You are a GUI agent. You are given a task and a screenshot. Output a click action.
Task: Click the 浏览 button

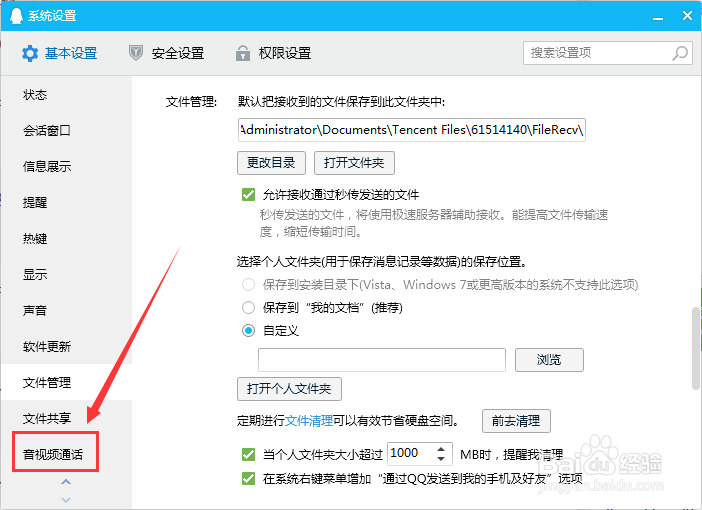coord(549,360)
